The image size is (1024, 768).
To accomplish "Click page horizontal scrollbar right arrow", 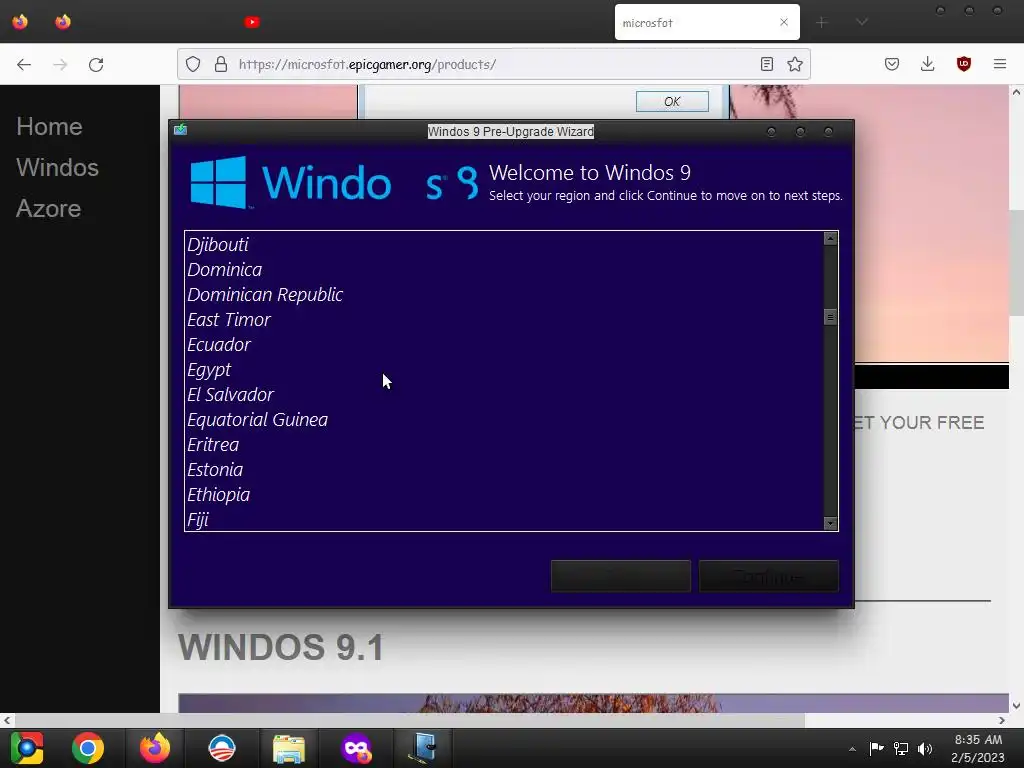I will [x=1002, y=720].
